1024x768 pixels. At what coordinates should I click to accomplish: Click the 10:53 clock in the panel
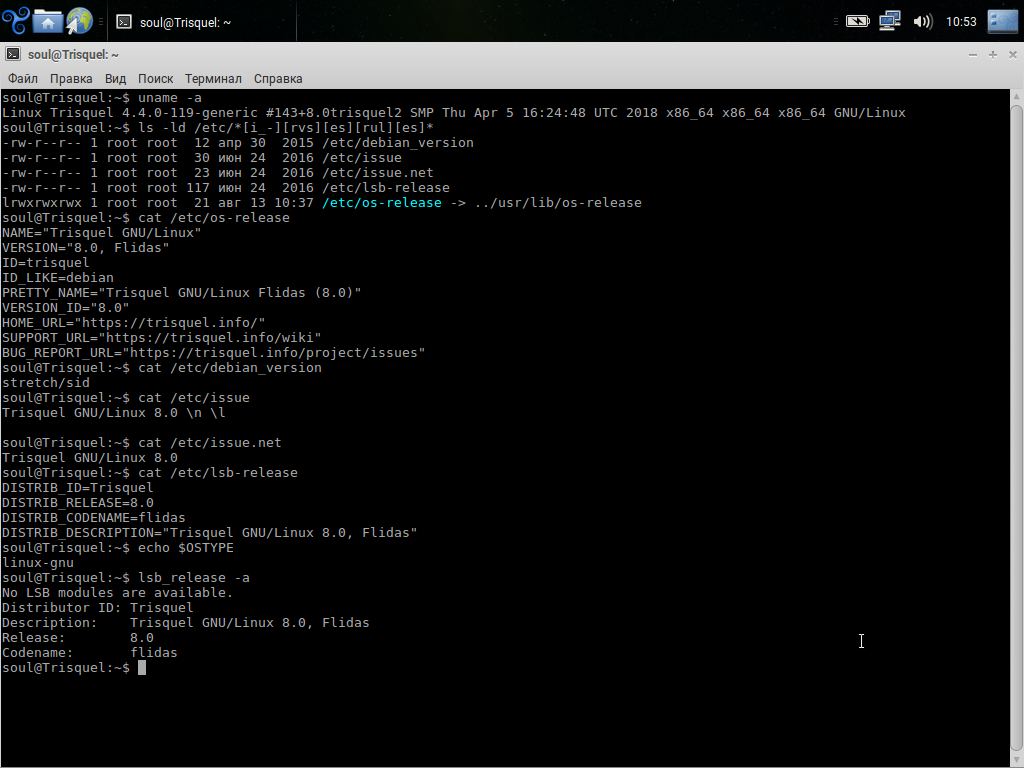tap(961, 22)
